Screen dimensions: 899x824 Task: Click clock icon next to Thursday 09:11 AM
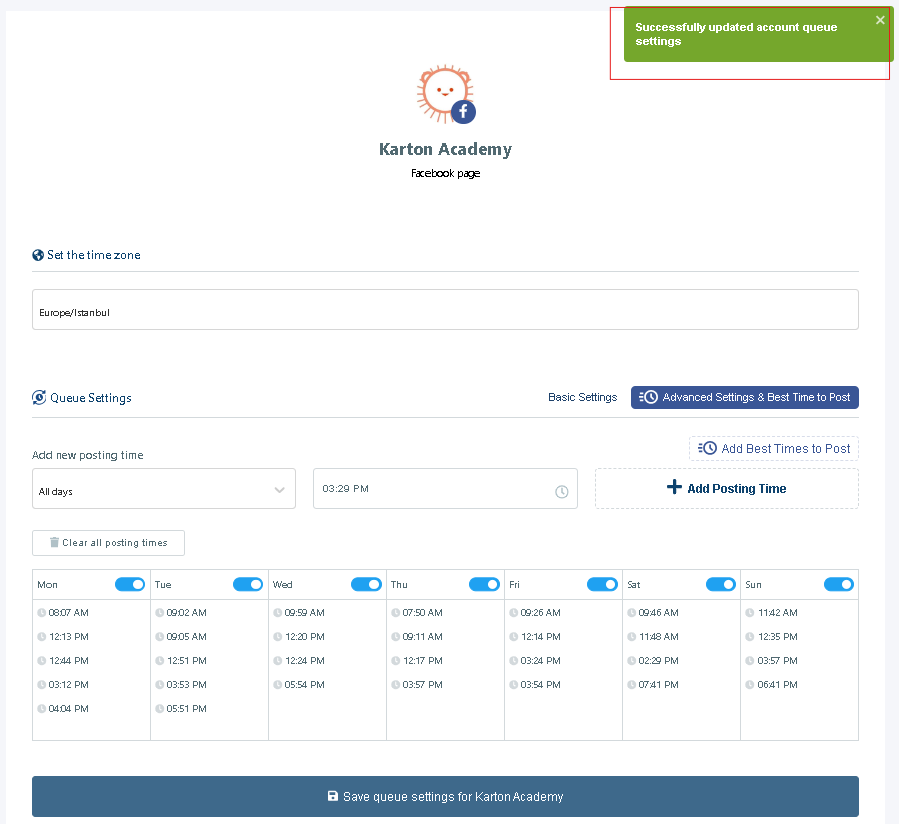pyautogui.click(x=396, y=636)
